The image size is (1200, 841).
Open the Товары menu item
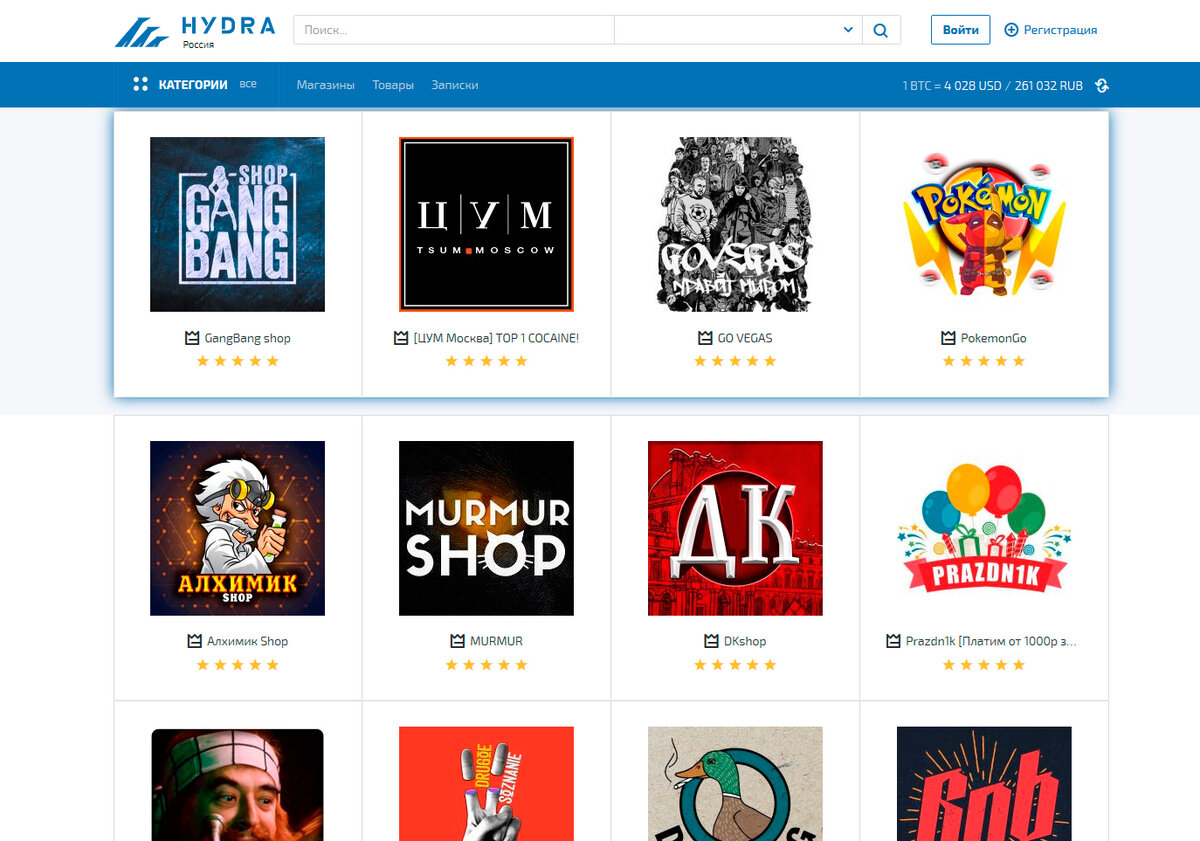(x=393, y=85)
